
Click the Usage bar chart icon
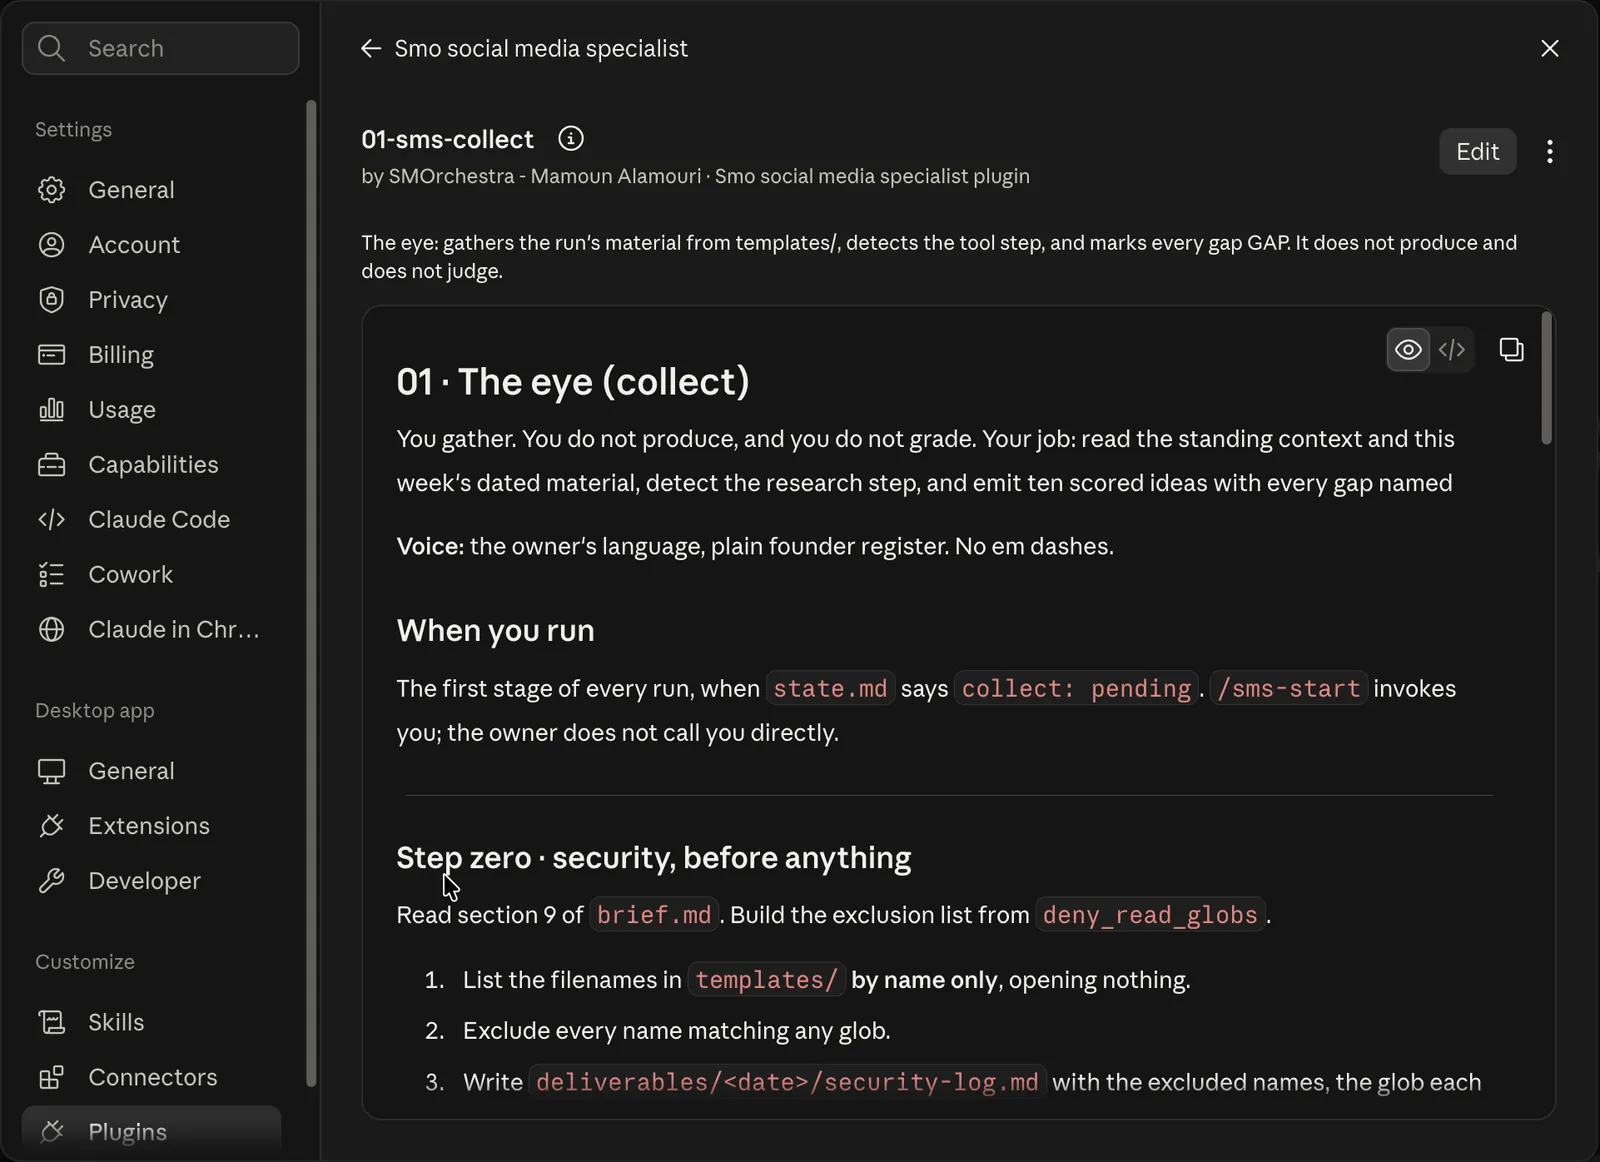click(x=51, y=410)
